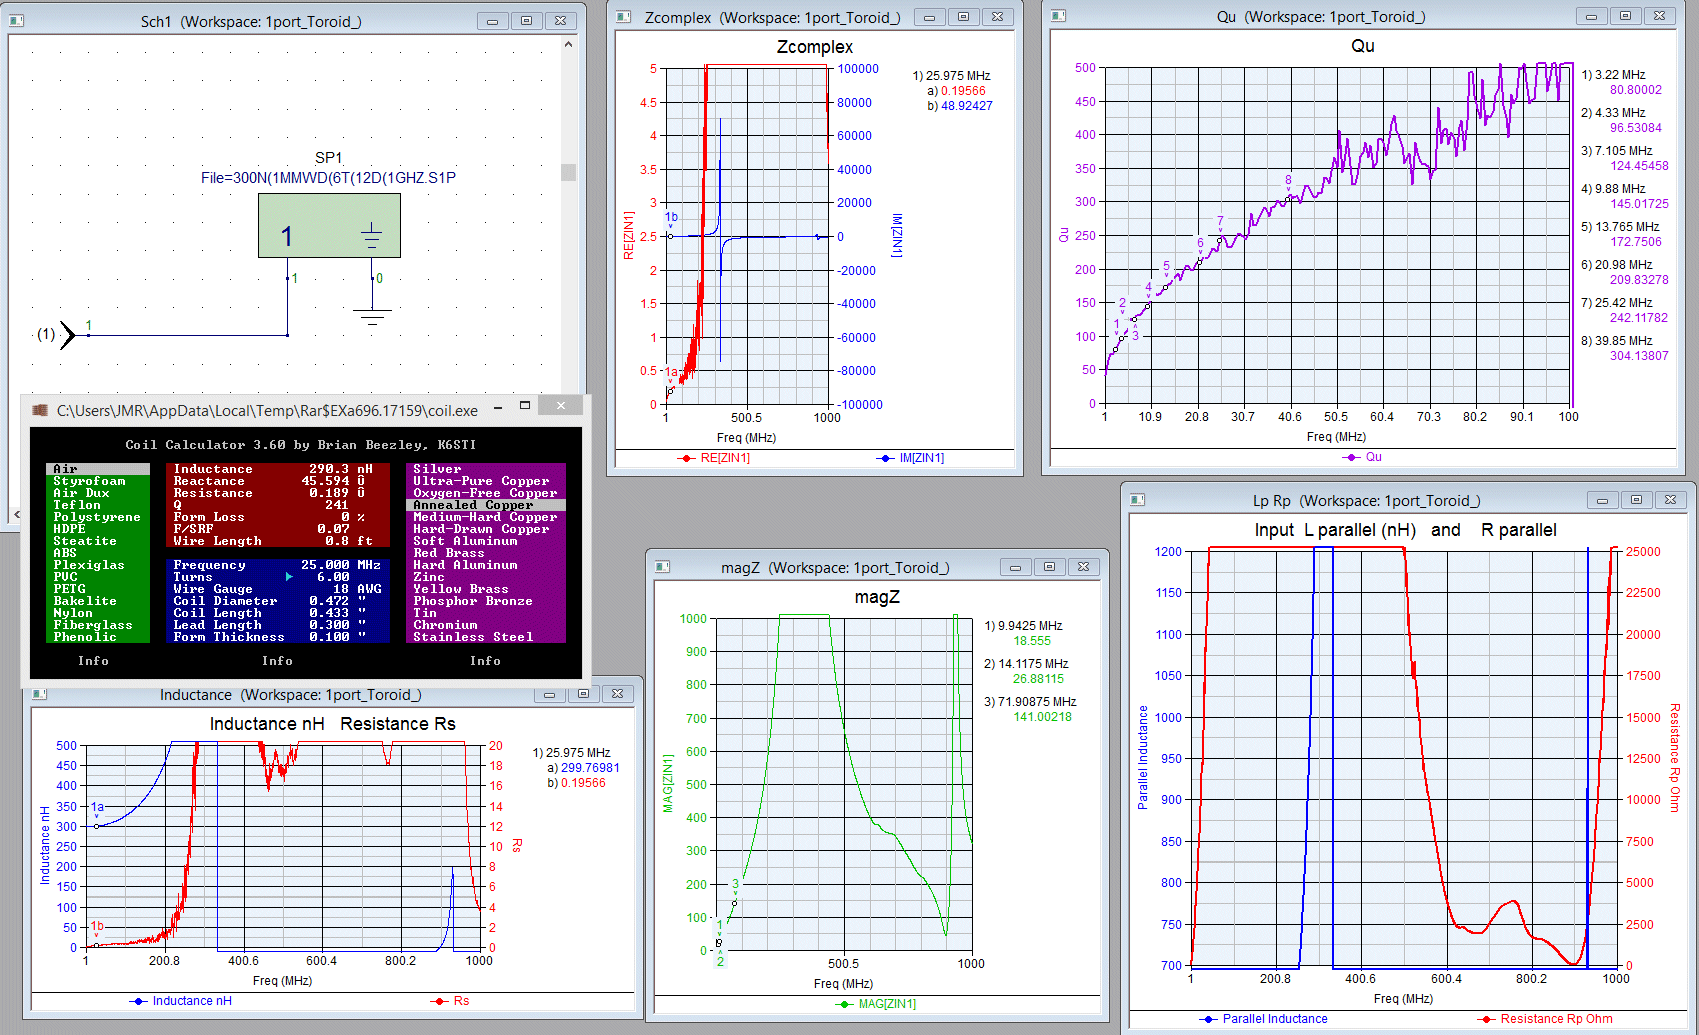This screenshot has width=1699, height=1035.
Task: Choose Silver in the wire material list
Action: (438, 469)
